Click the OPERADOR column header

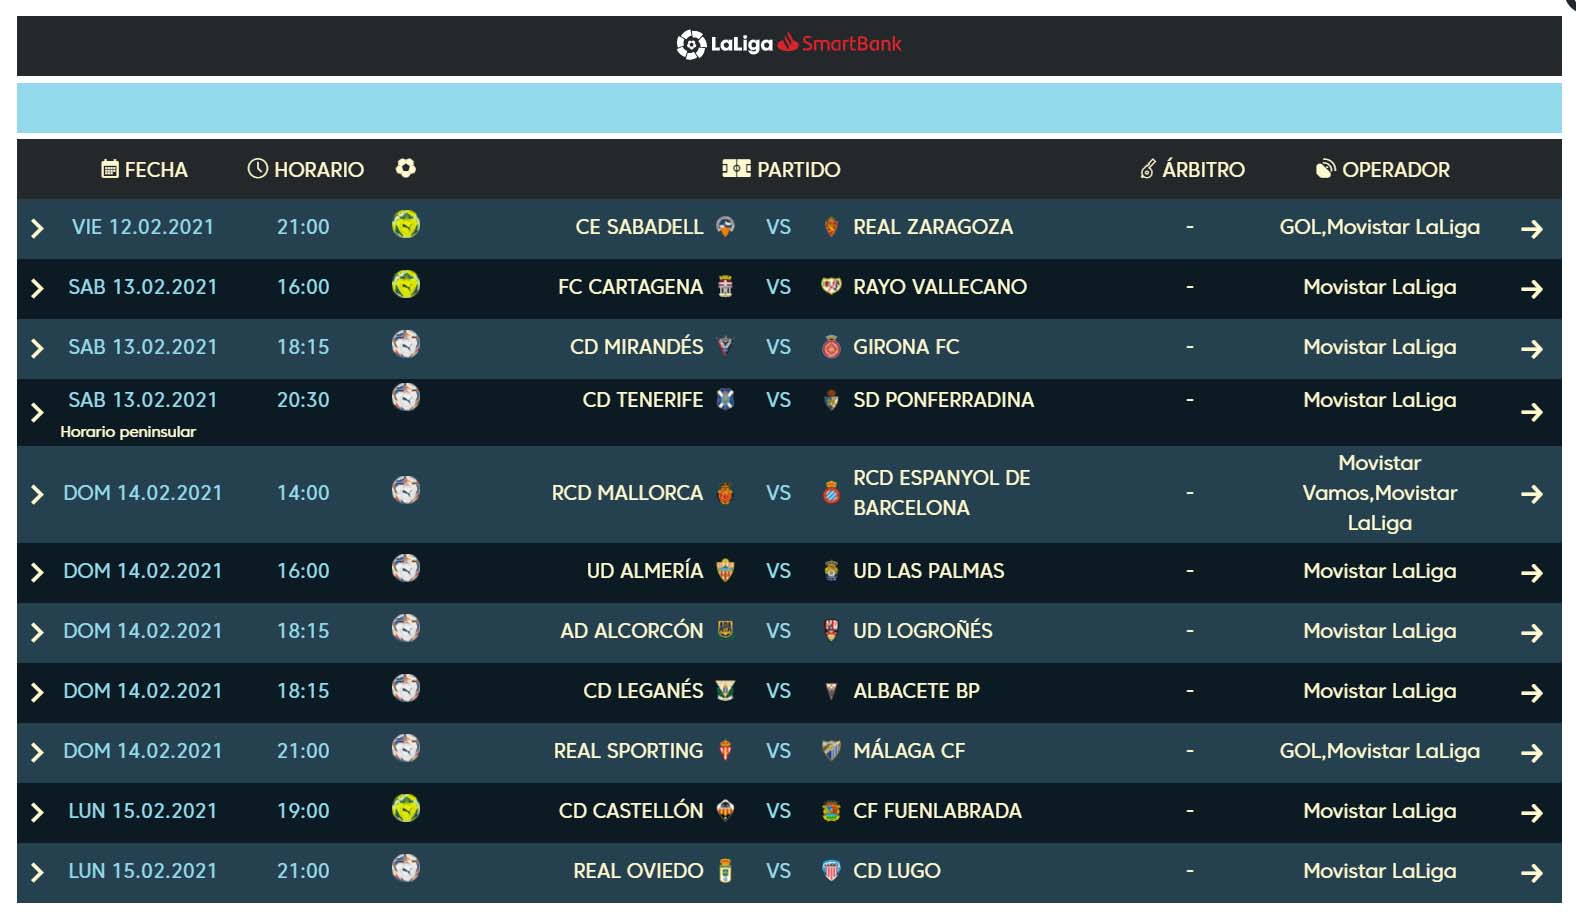point(1383,169)
